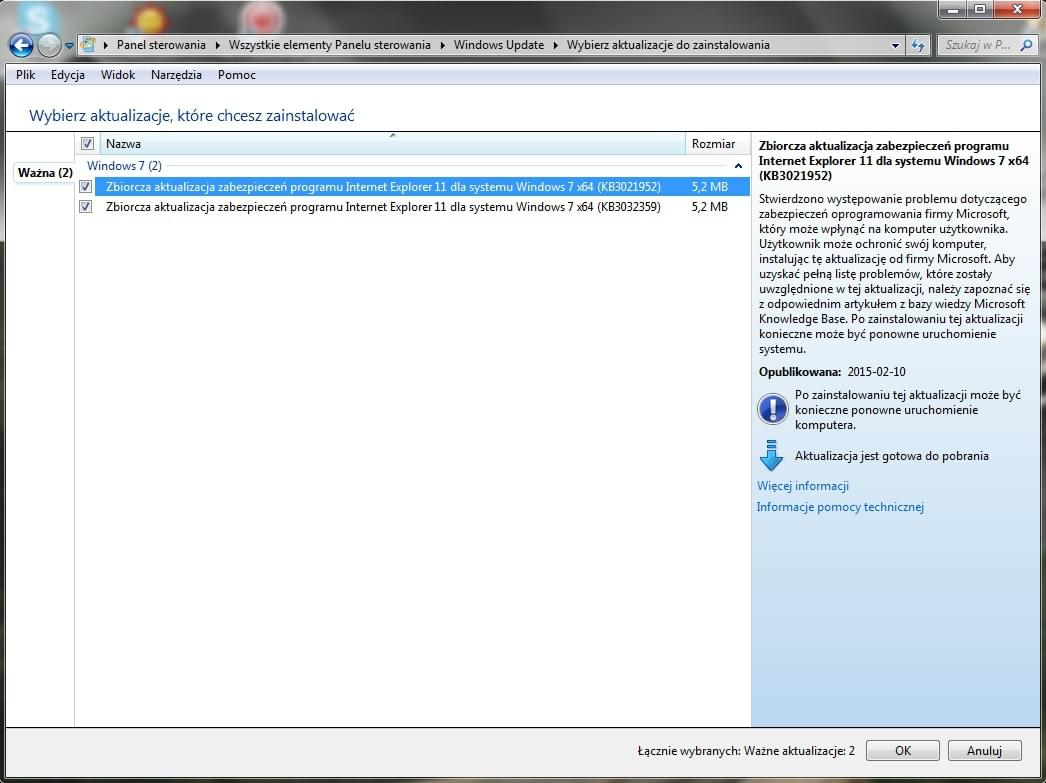Open the Pomoc menu
The height and width of the screenshot is (783, 1046).
click(x=236, y=75)
